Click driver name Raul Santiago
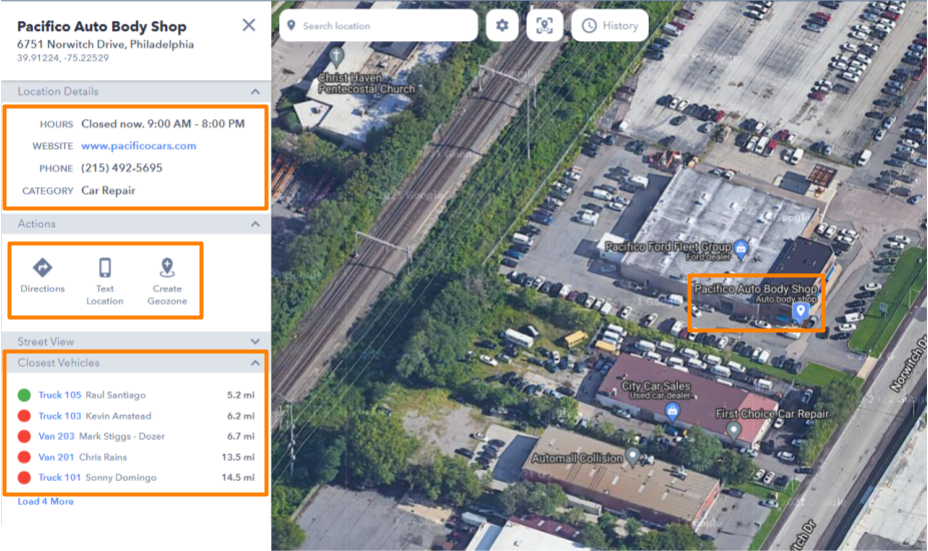This screenshot has height=551, width=928. [115, 395]
